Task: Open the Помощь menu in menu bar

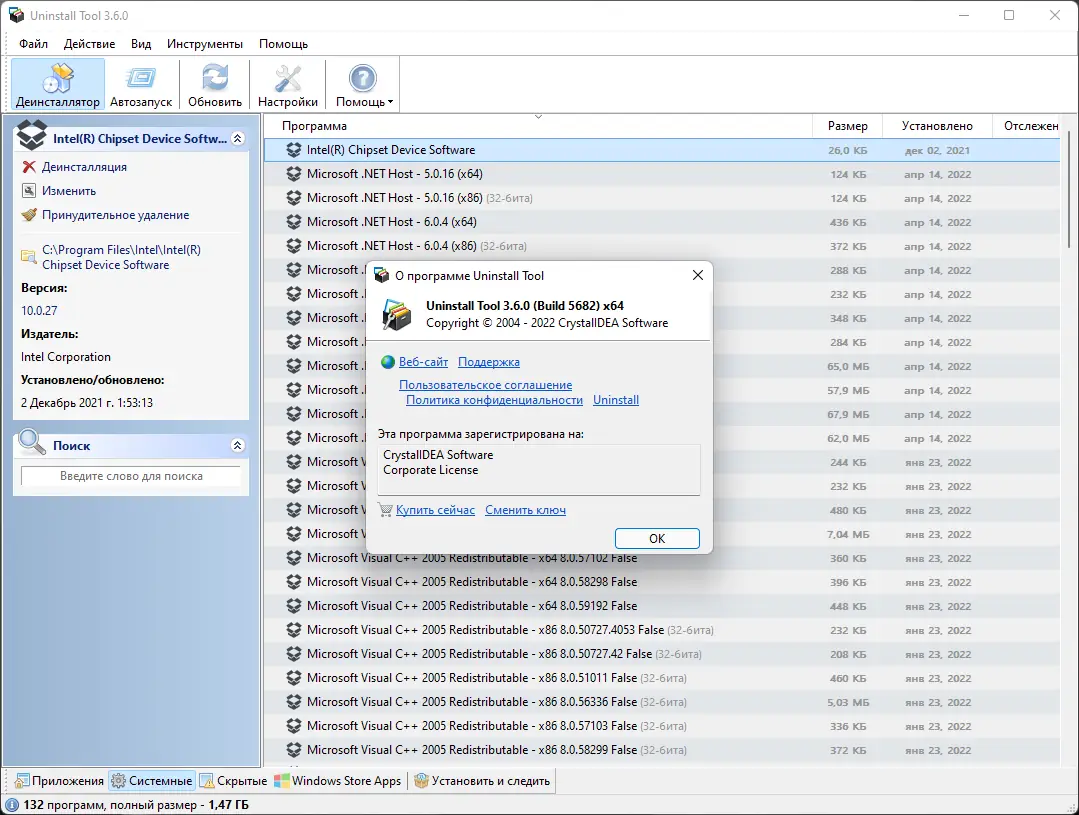Action: click(283, 43)
